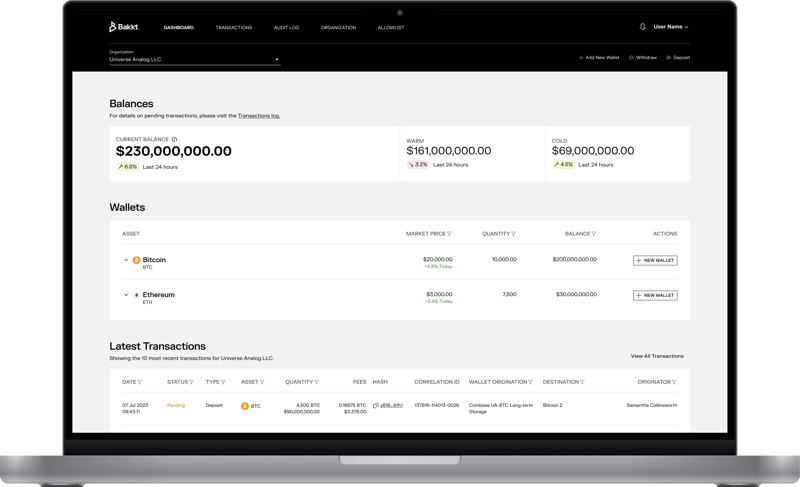The width and height of the screenshot is (800, 487).
Task: Open the Transactions tab
Action: pyautogui.click(x=234, y=28)
